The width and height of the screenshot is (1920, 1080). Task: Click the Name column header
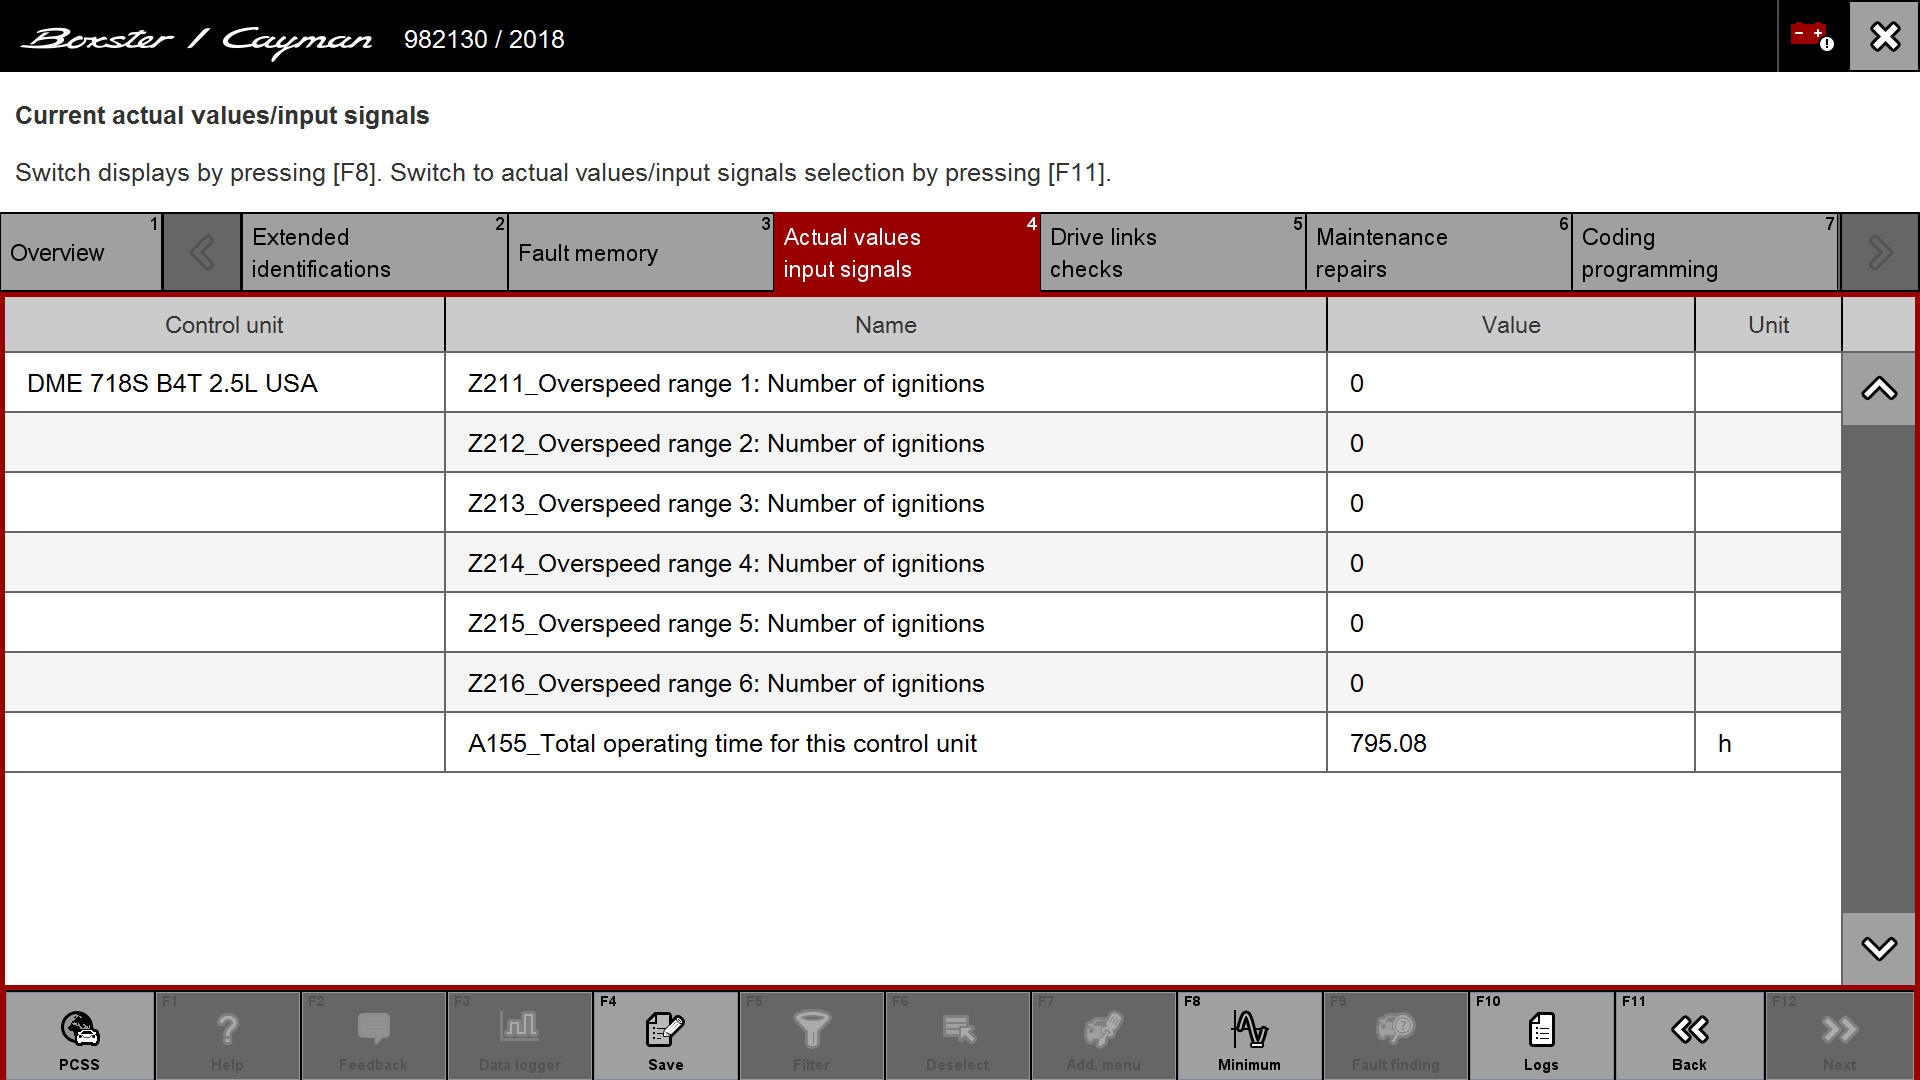pyautogui.click(x=886, y=325)
